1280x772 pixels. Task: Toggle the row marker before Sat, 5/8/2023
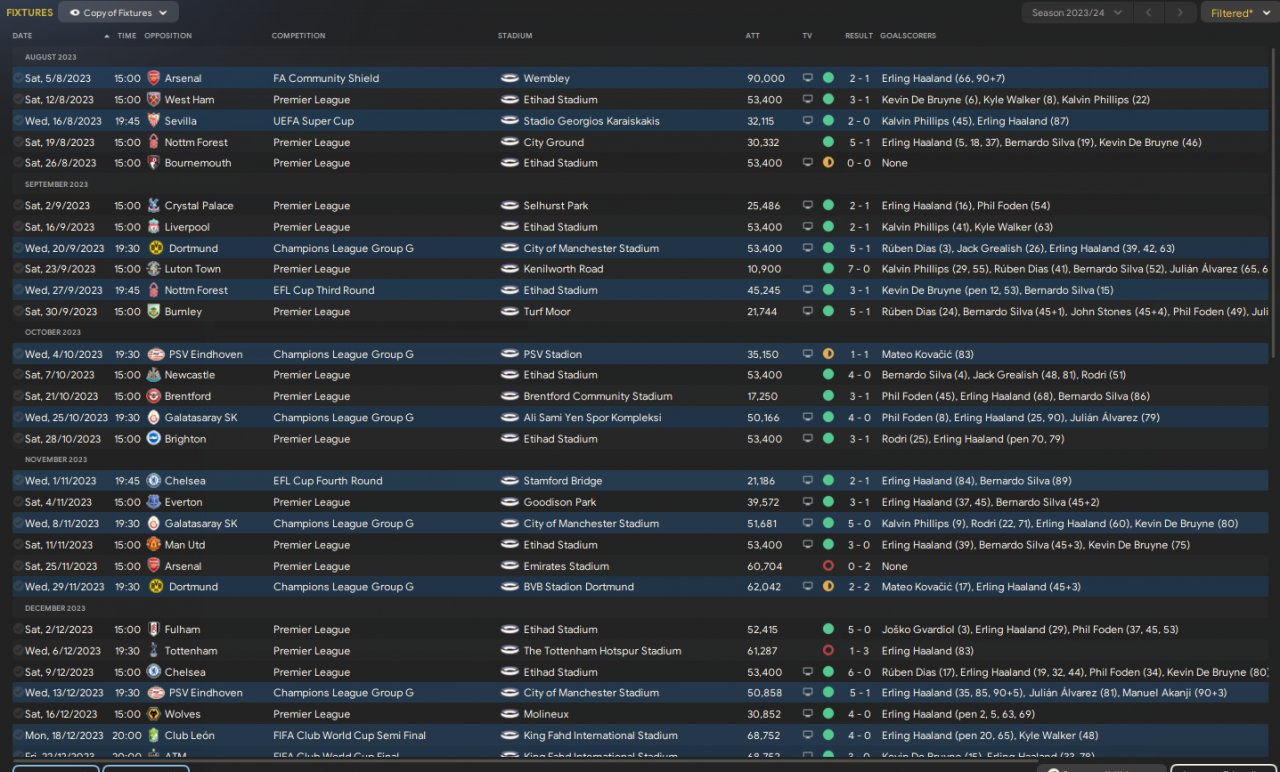[x=18, y=78]
